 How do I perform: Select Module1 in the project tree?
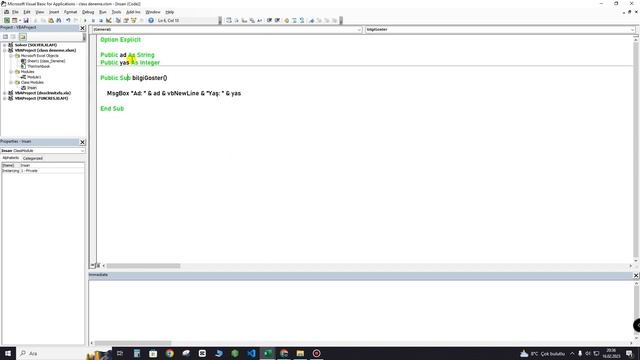pos(34,77)
